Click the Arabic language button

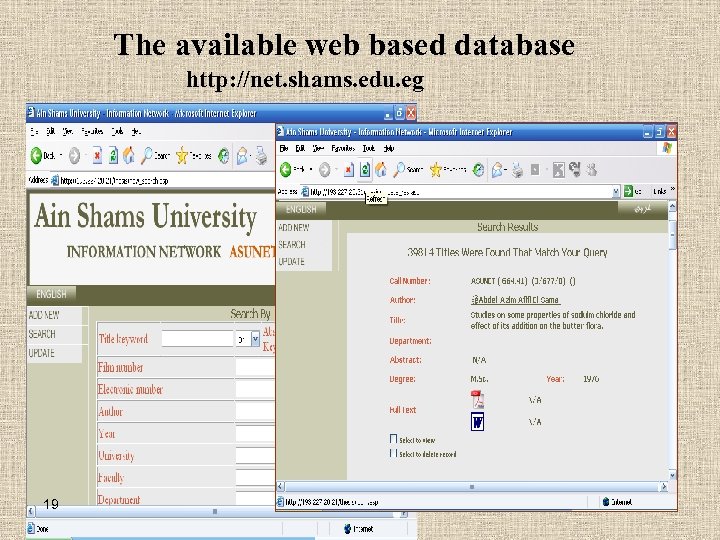(643, 209)
